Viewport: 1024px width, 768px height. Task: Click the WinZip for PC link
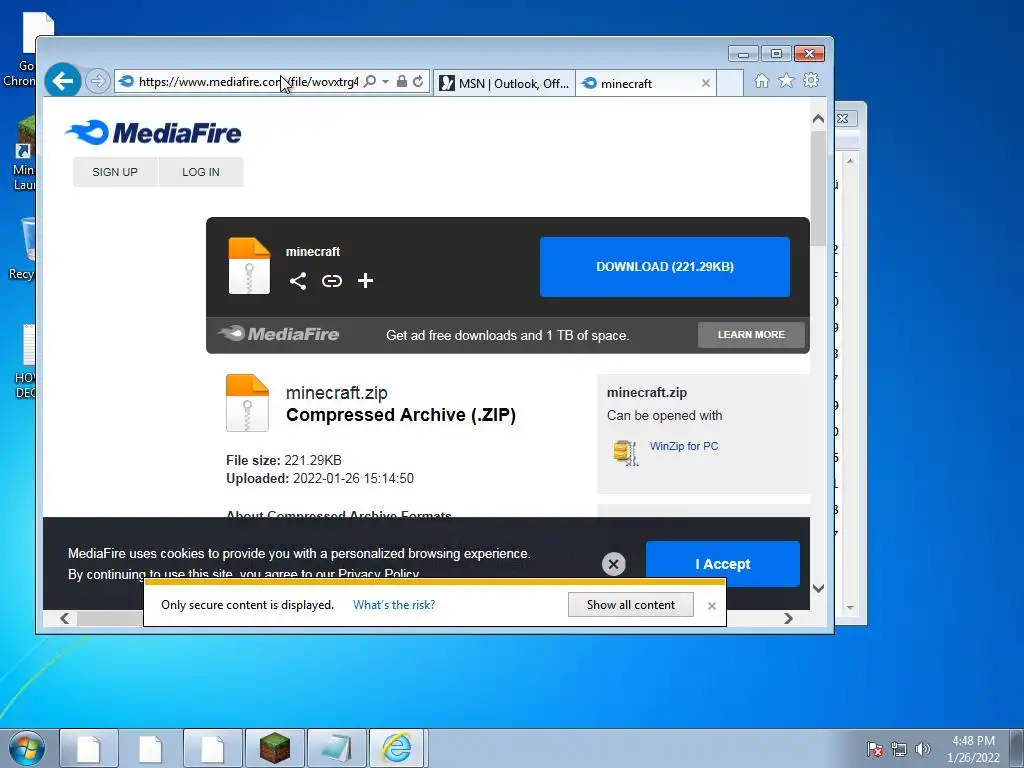coord(684,446)
